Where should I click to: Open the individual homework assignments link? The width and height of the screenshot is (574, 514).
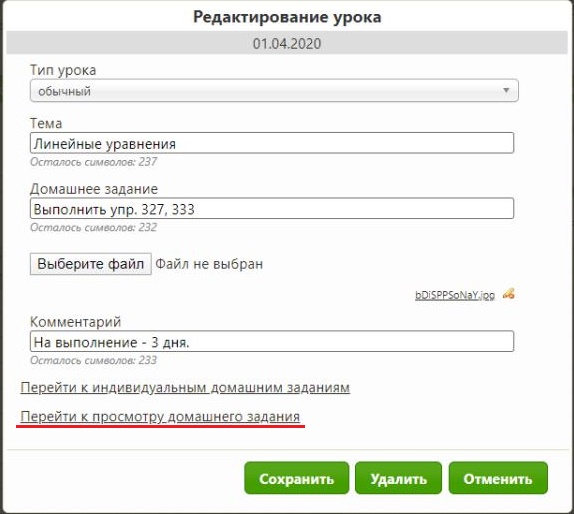coord(185,387)
